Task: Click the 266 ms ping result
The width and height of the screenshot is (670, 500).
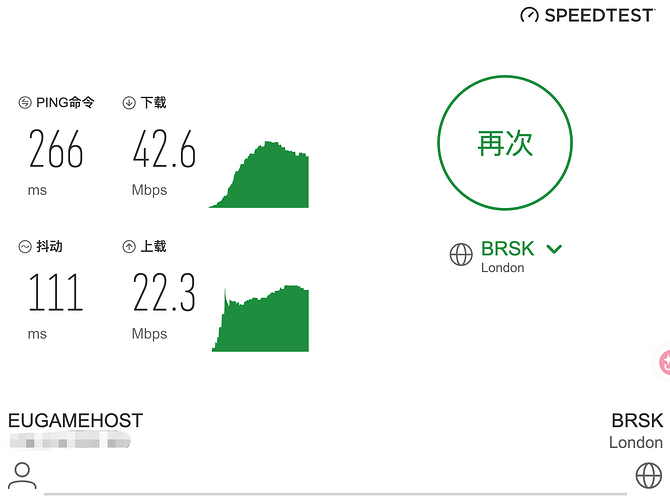Action: click(56, 149)
